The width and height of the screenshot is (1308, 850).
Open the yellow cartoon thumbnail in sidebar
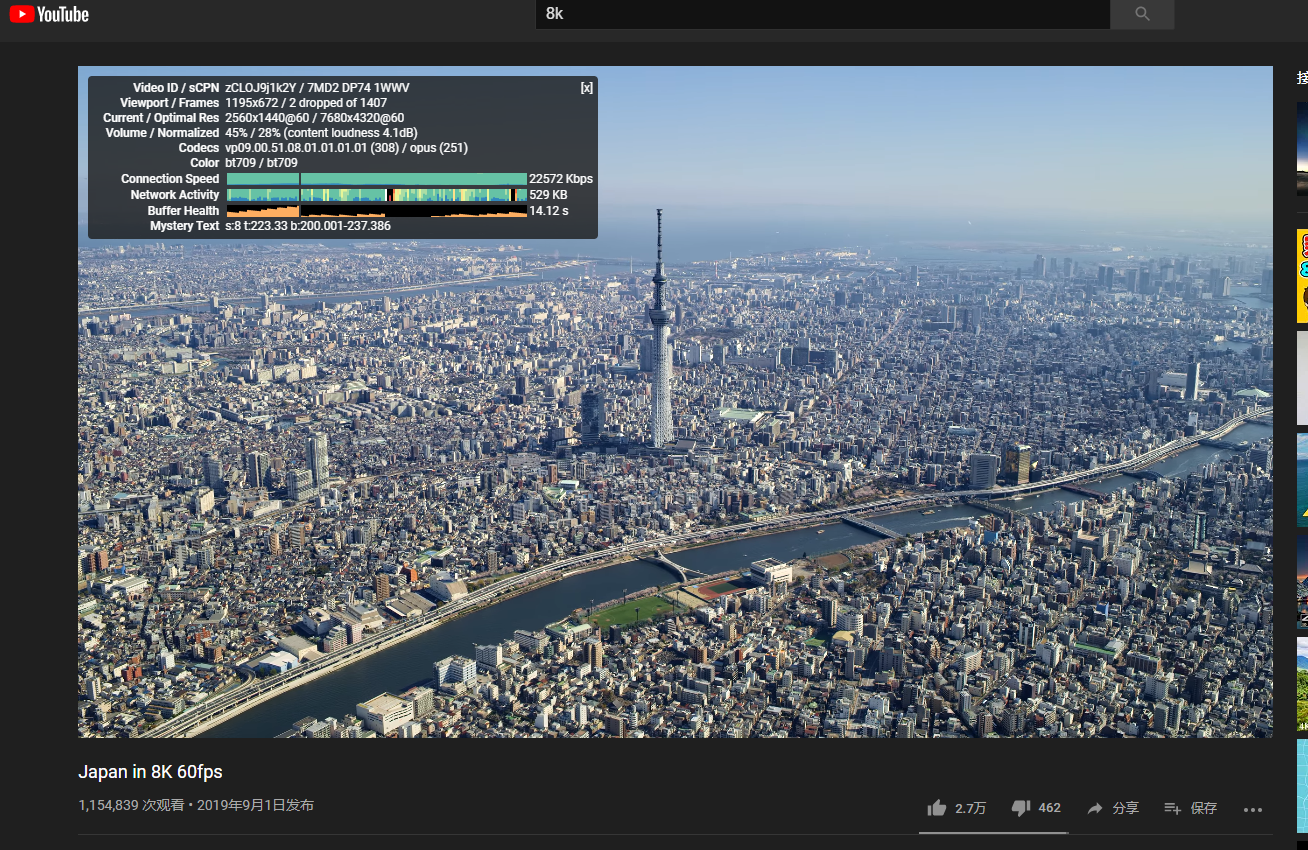(x=1302, y=276)
